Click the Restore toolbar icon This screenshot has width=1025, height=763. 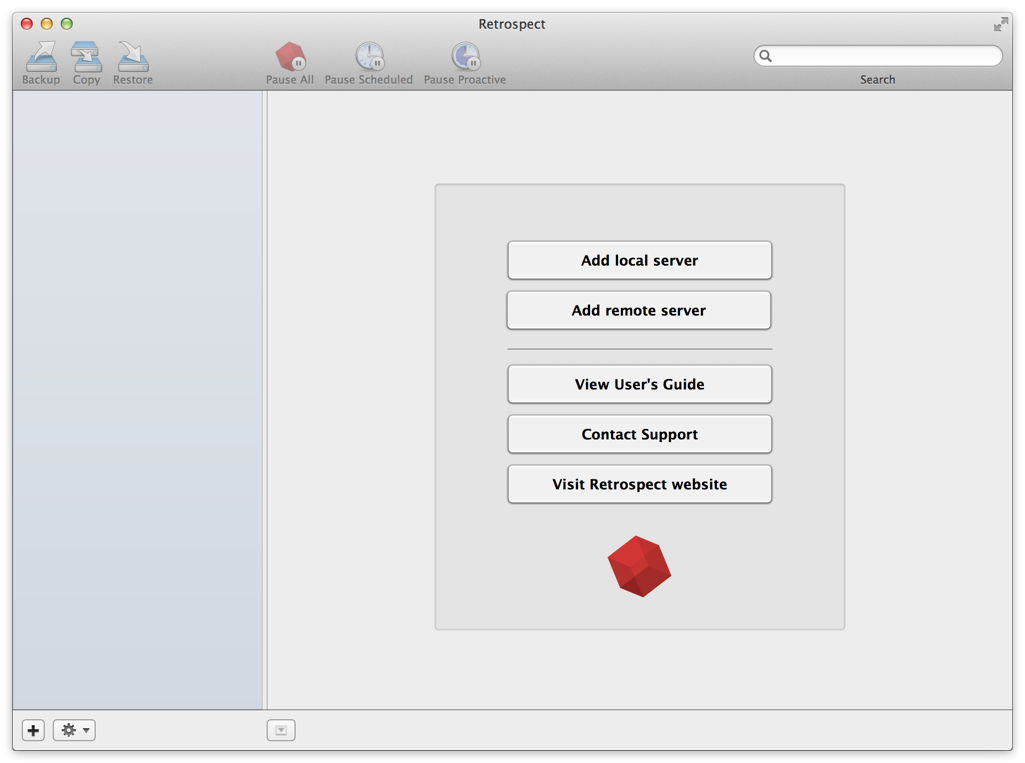[133, 57]
